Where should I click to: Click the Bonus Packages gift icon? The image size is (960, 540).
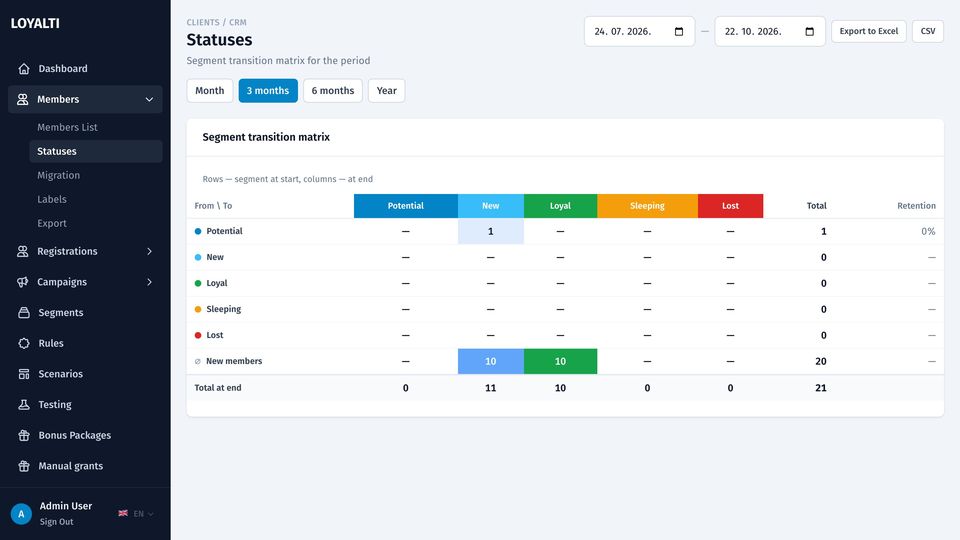pos(24,435)
